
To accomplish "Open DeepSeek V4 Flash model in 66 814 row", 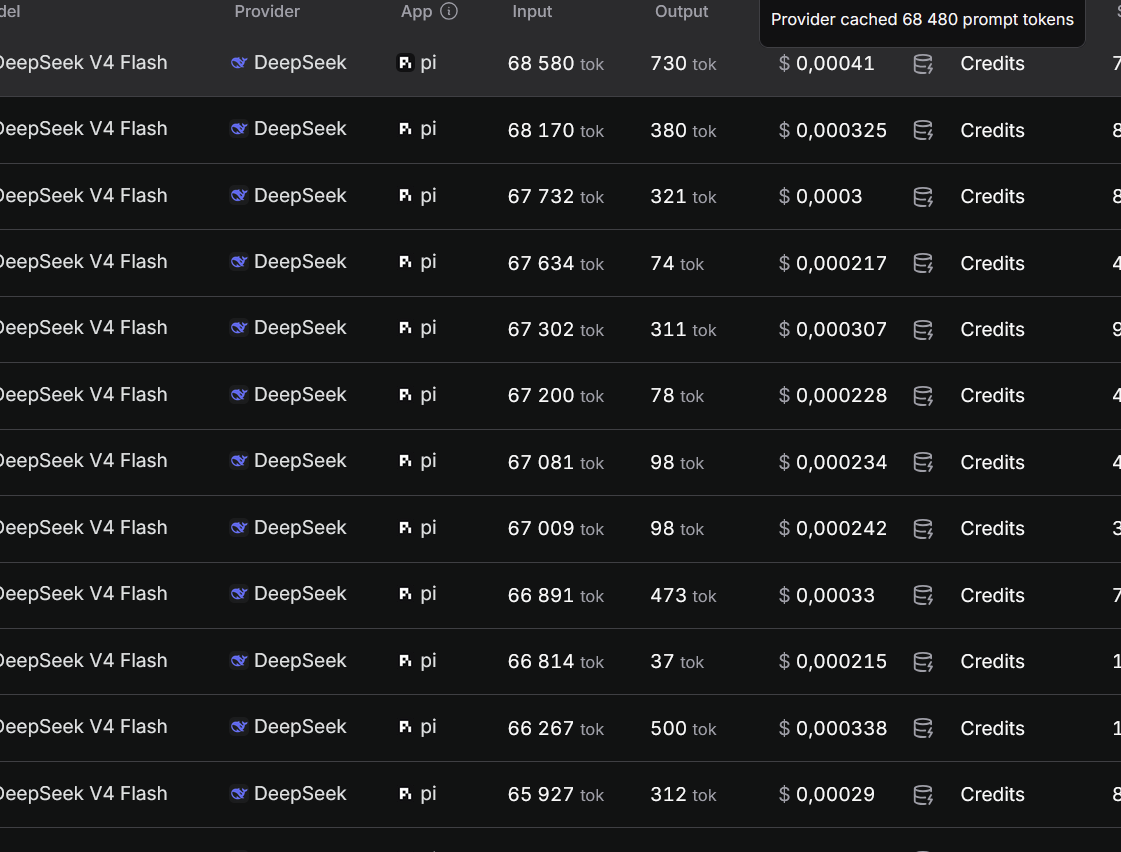I will pyautogui.click(x=82, y=660).
